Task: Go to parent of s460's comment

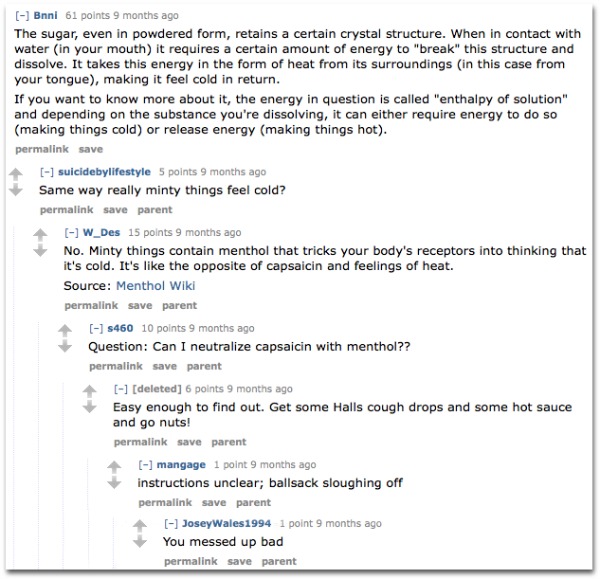Action: [x=204, y=366]
